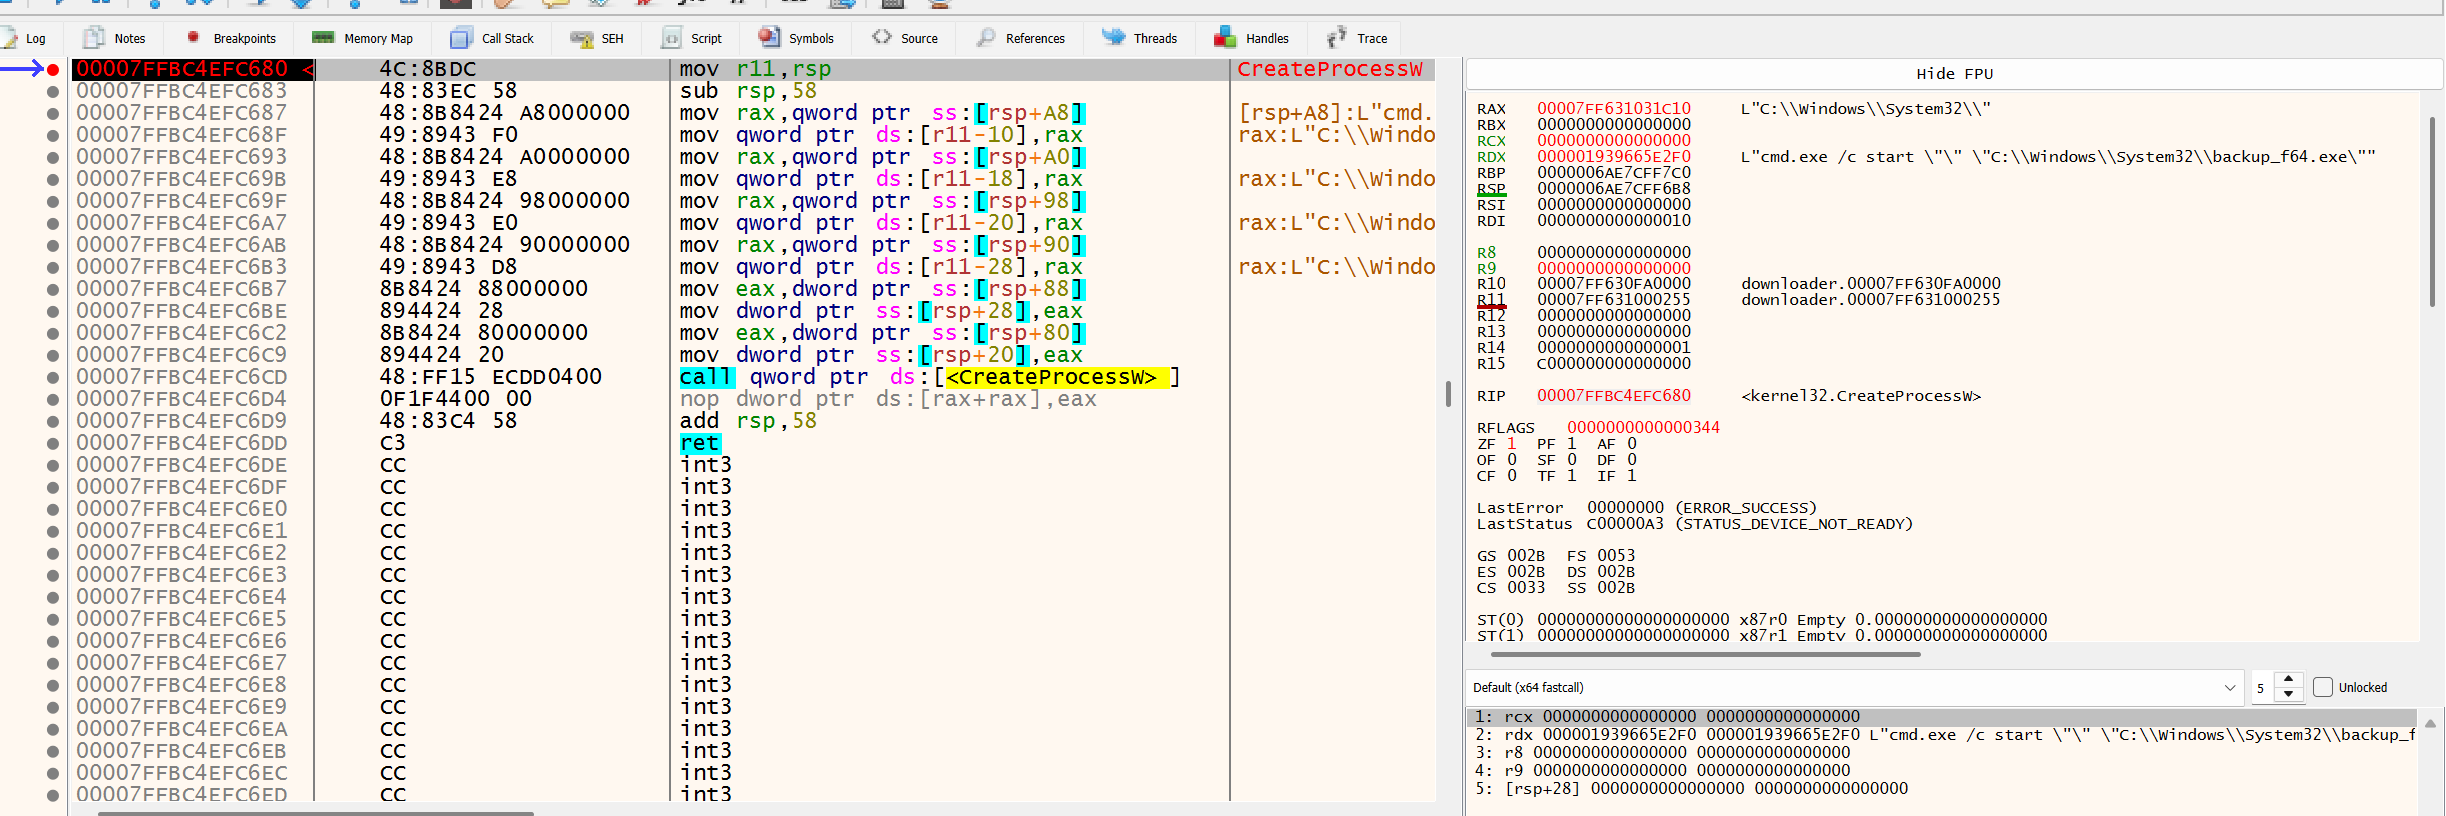Click the TF flag value
The image size is (2446, 816).
pos(1571,476)
